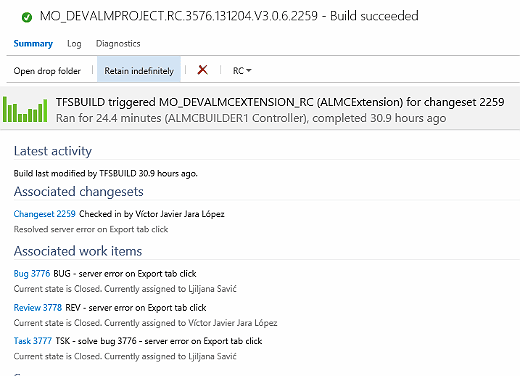Switch to the Log tab
Screen dimensions: 520x376
coord(74,44)
